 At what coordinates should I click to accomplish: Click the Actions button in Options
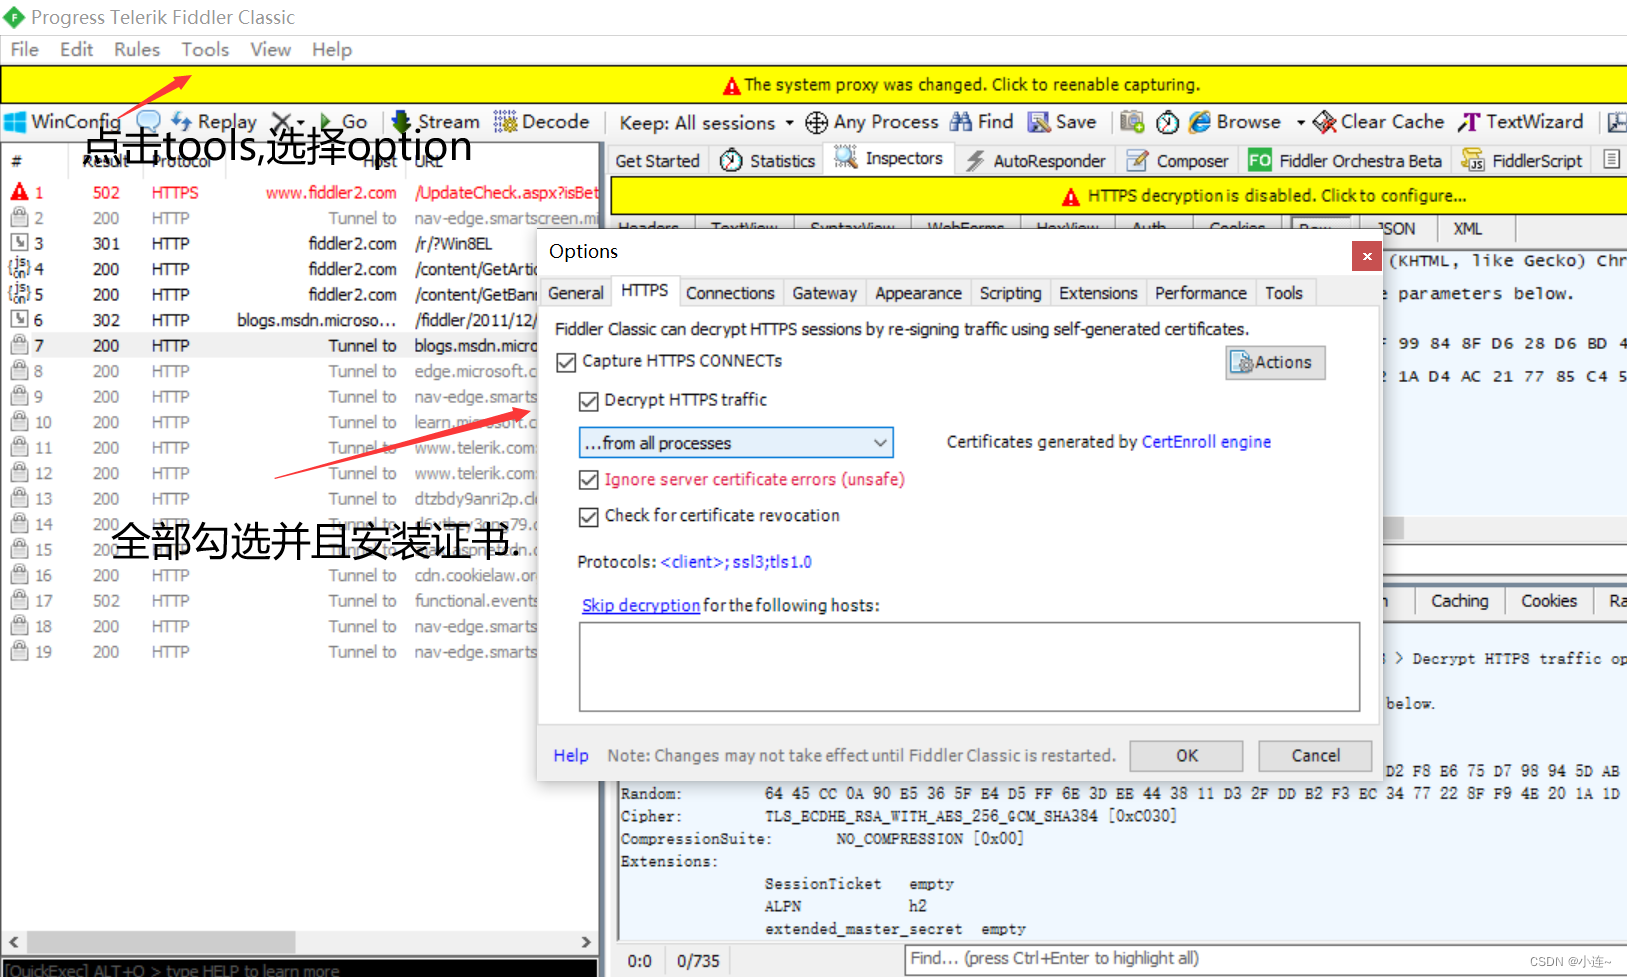click(1275, 362)
